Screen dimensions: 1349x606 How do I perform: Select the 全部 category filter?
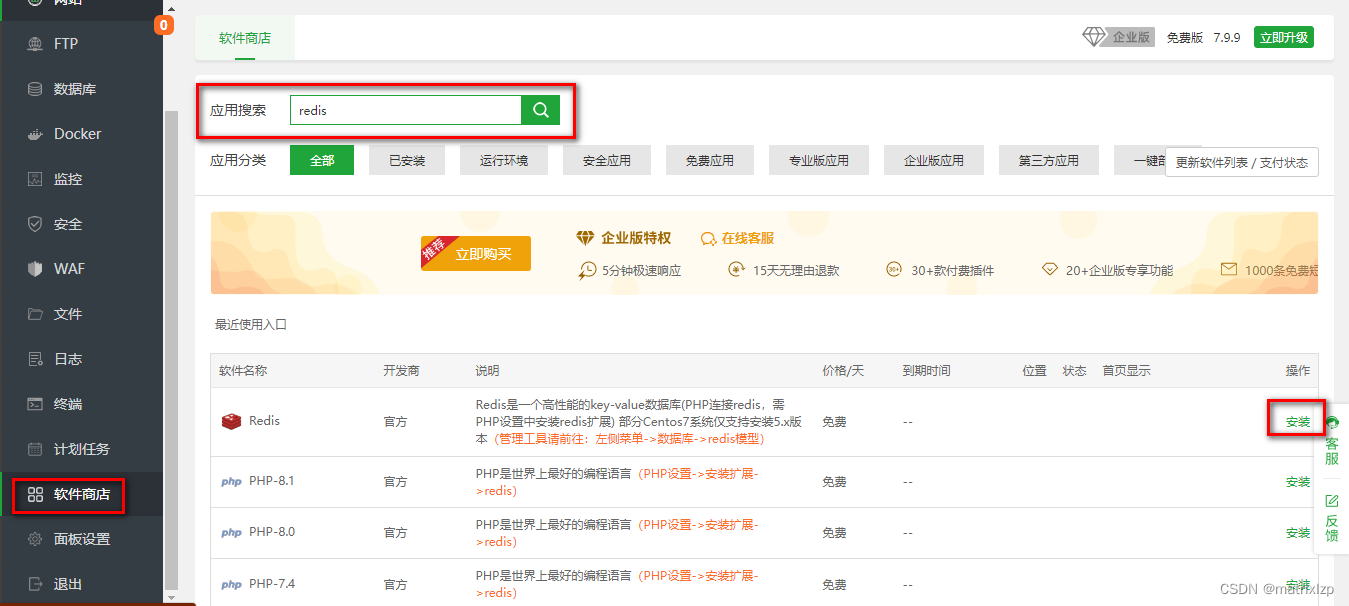pos(322,160)
